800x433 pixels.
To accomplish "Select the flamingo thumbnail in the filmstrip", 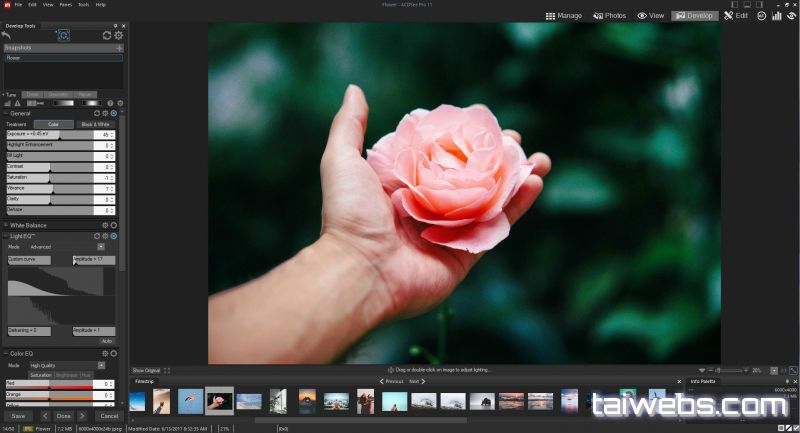I will tap(190, 400).
